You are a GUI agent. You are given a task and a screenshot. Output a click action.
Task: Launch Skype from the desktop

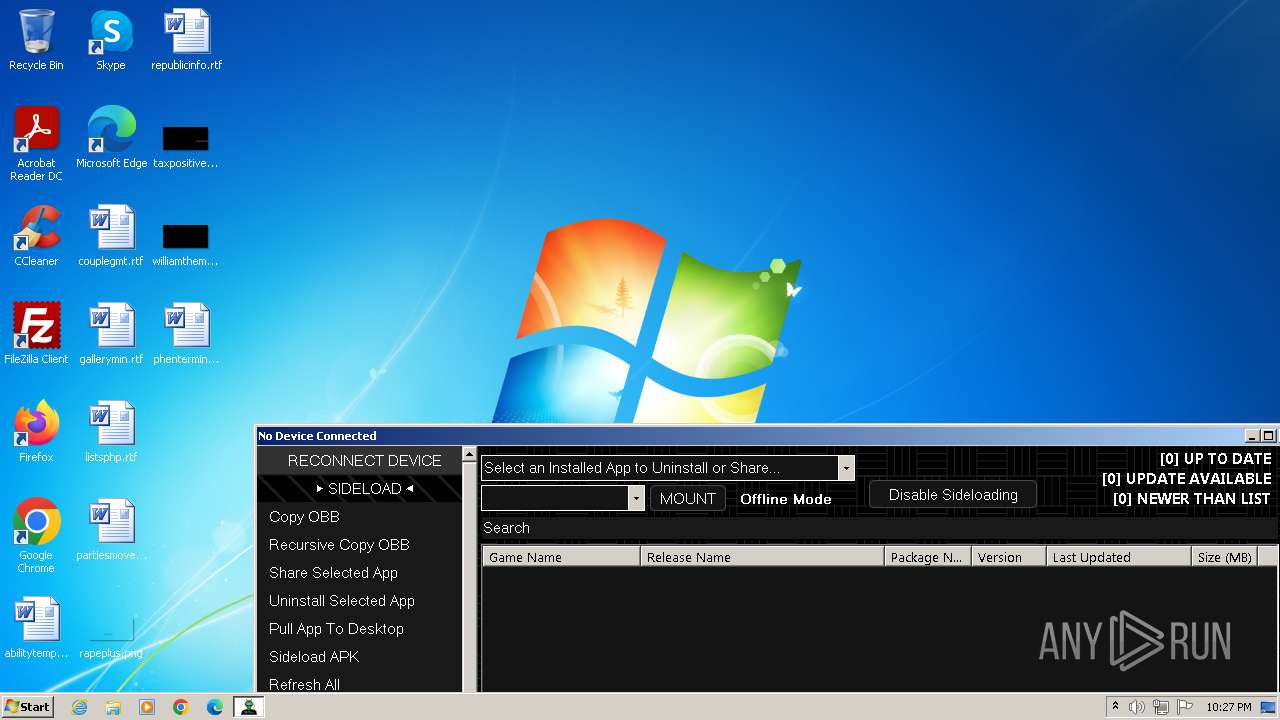point(110,40)
